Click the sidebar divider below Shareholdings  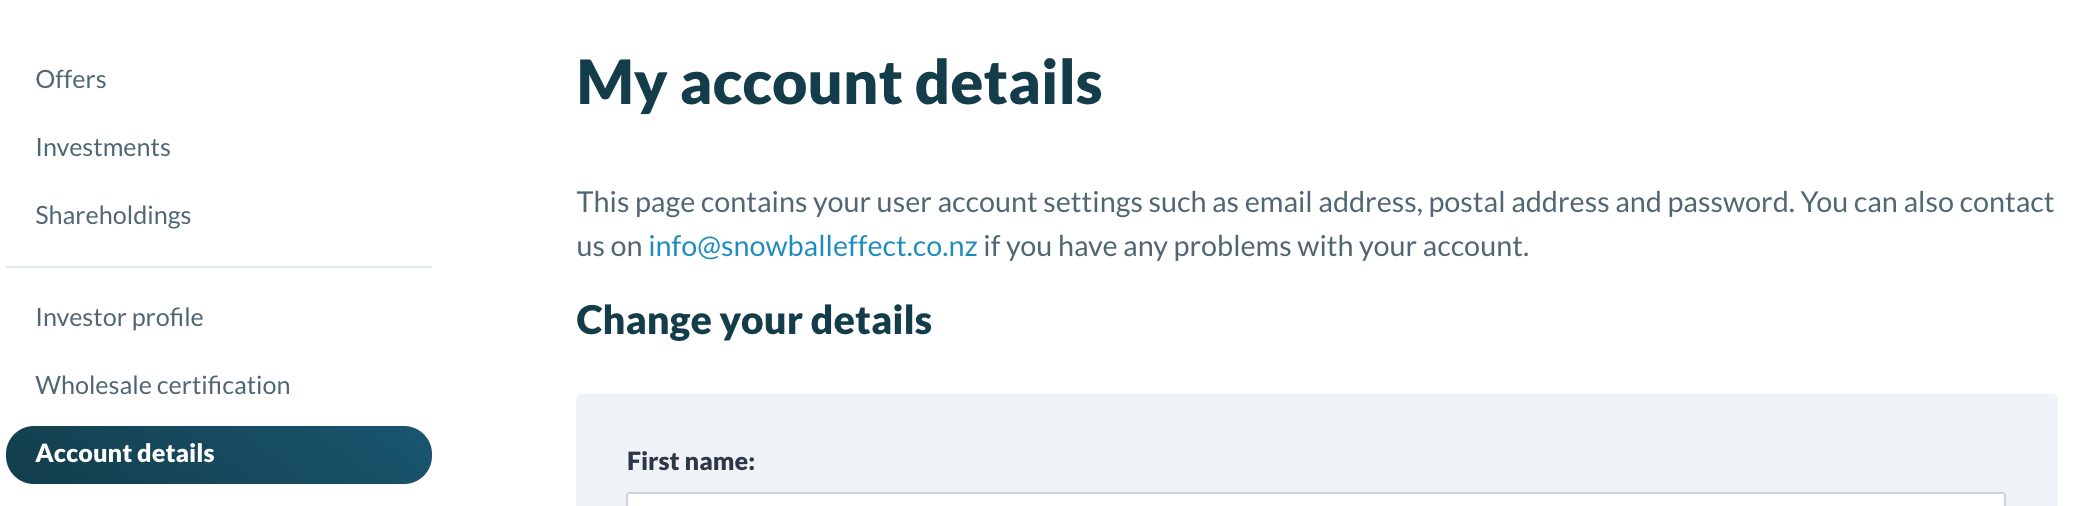click(218, 267)
